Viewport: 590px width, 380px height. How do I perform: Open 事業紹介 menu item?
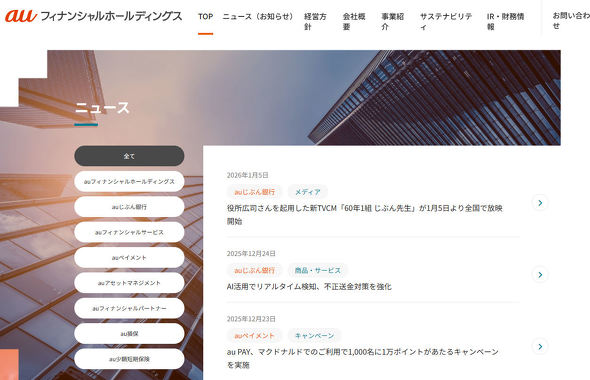392,21
